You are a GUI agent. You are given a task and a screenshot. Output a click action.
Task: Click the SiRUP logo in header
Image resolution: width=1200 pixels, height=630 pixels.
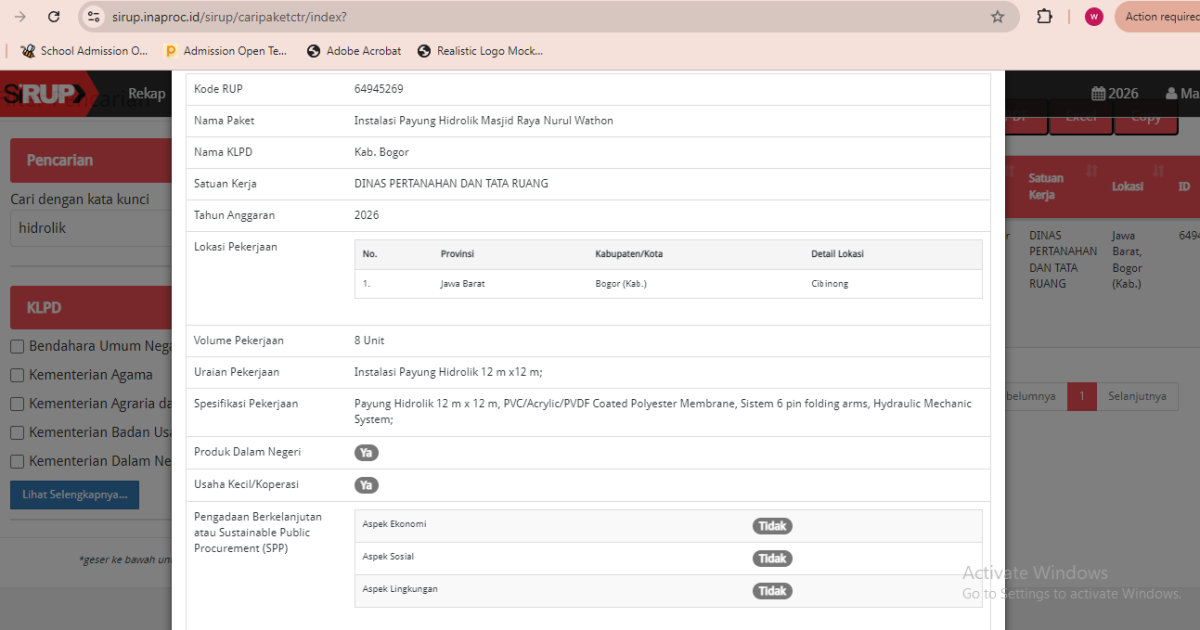click(x=45, y=94)
